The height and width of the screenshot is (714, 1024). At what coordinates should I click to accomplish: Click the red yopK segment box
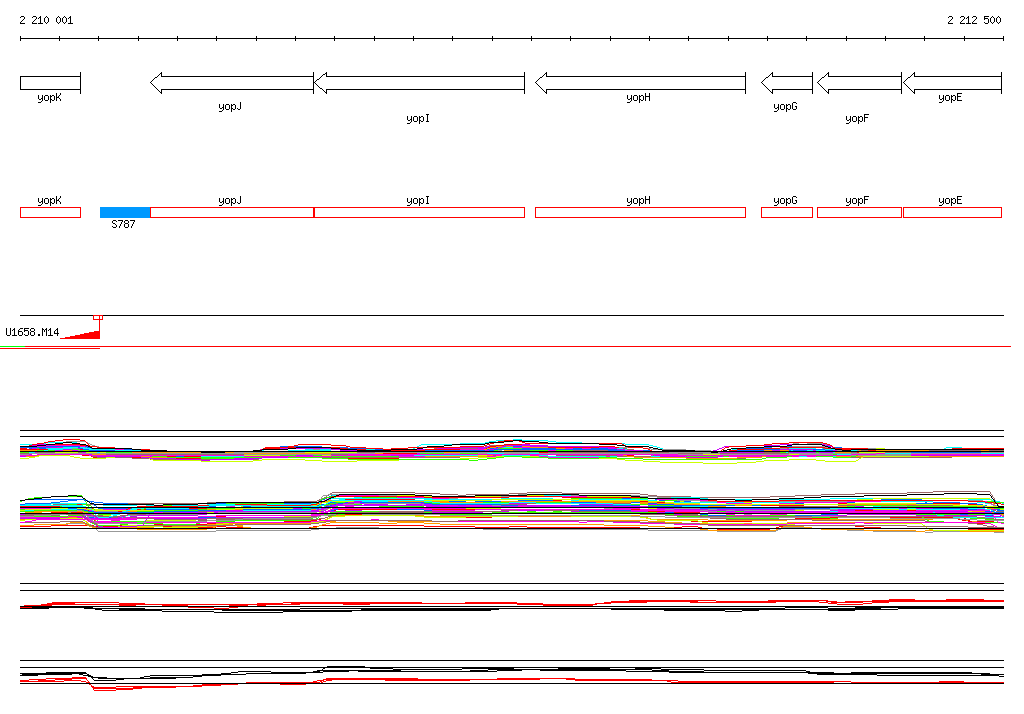50,212
